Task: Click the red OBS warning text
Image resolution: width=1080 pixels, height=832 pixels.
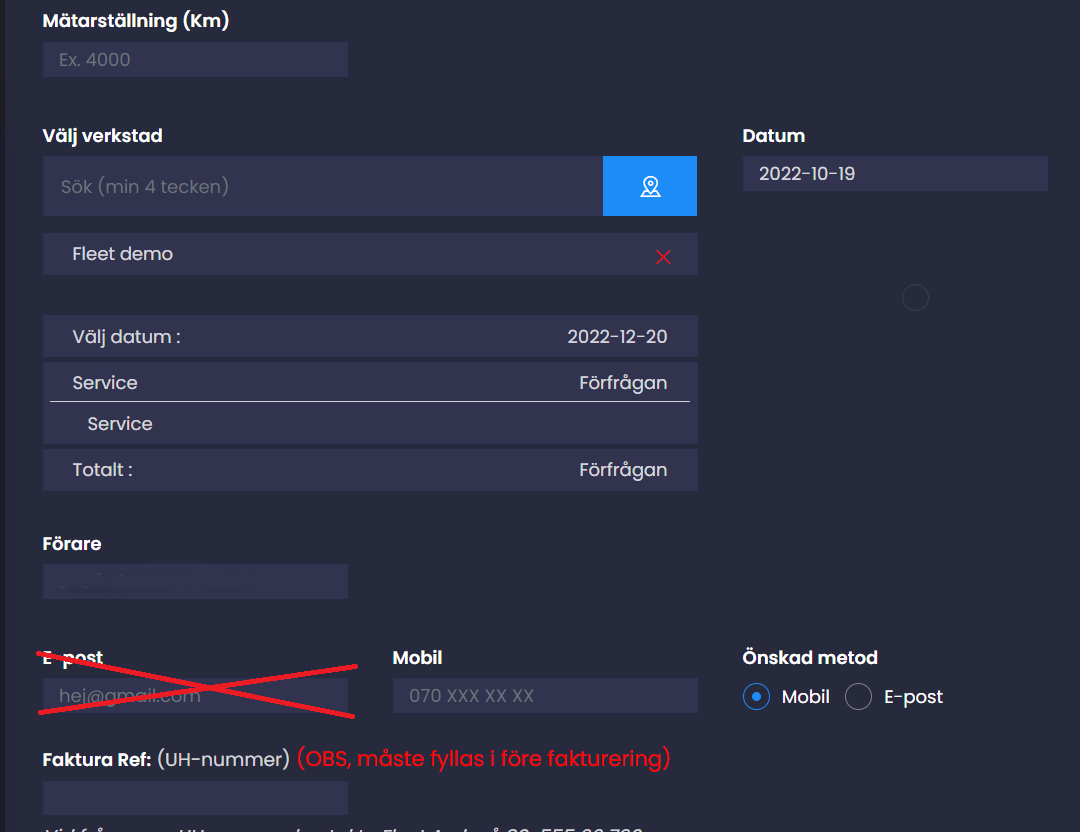Action: pyautogui.click(x=483, y=759)
